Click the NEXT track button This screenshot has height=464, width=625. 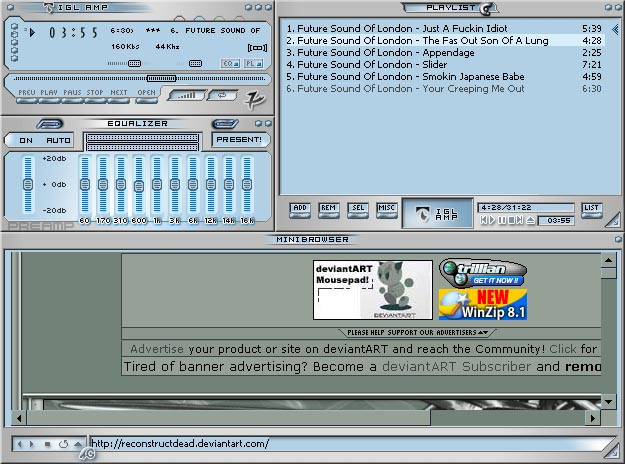(118, 95)
